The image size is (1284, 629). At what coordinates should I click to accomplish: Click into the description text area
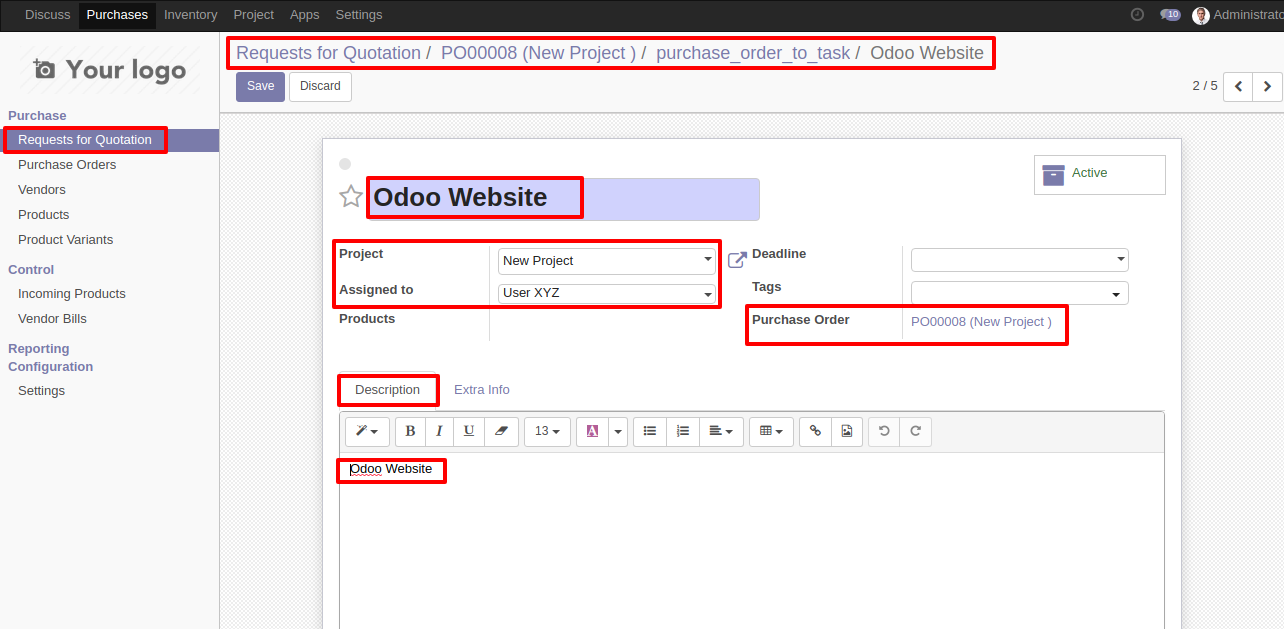point(752,540)
